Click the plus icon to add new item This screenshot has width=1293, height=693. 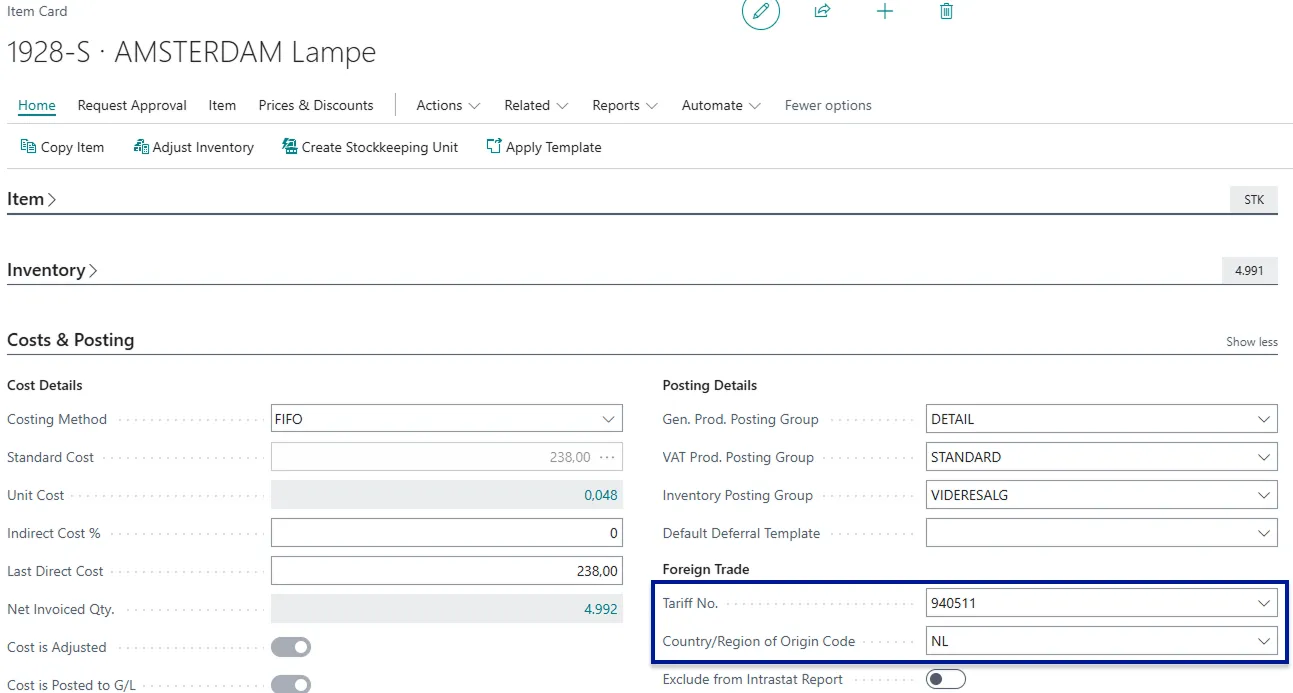pos(884,12)
